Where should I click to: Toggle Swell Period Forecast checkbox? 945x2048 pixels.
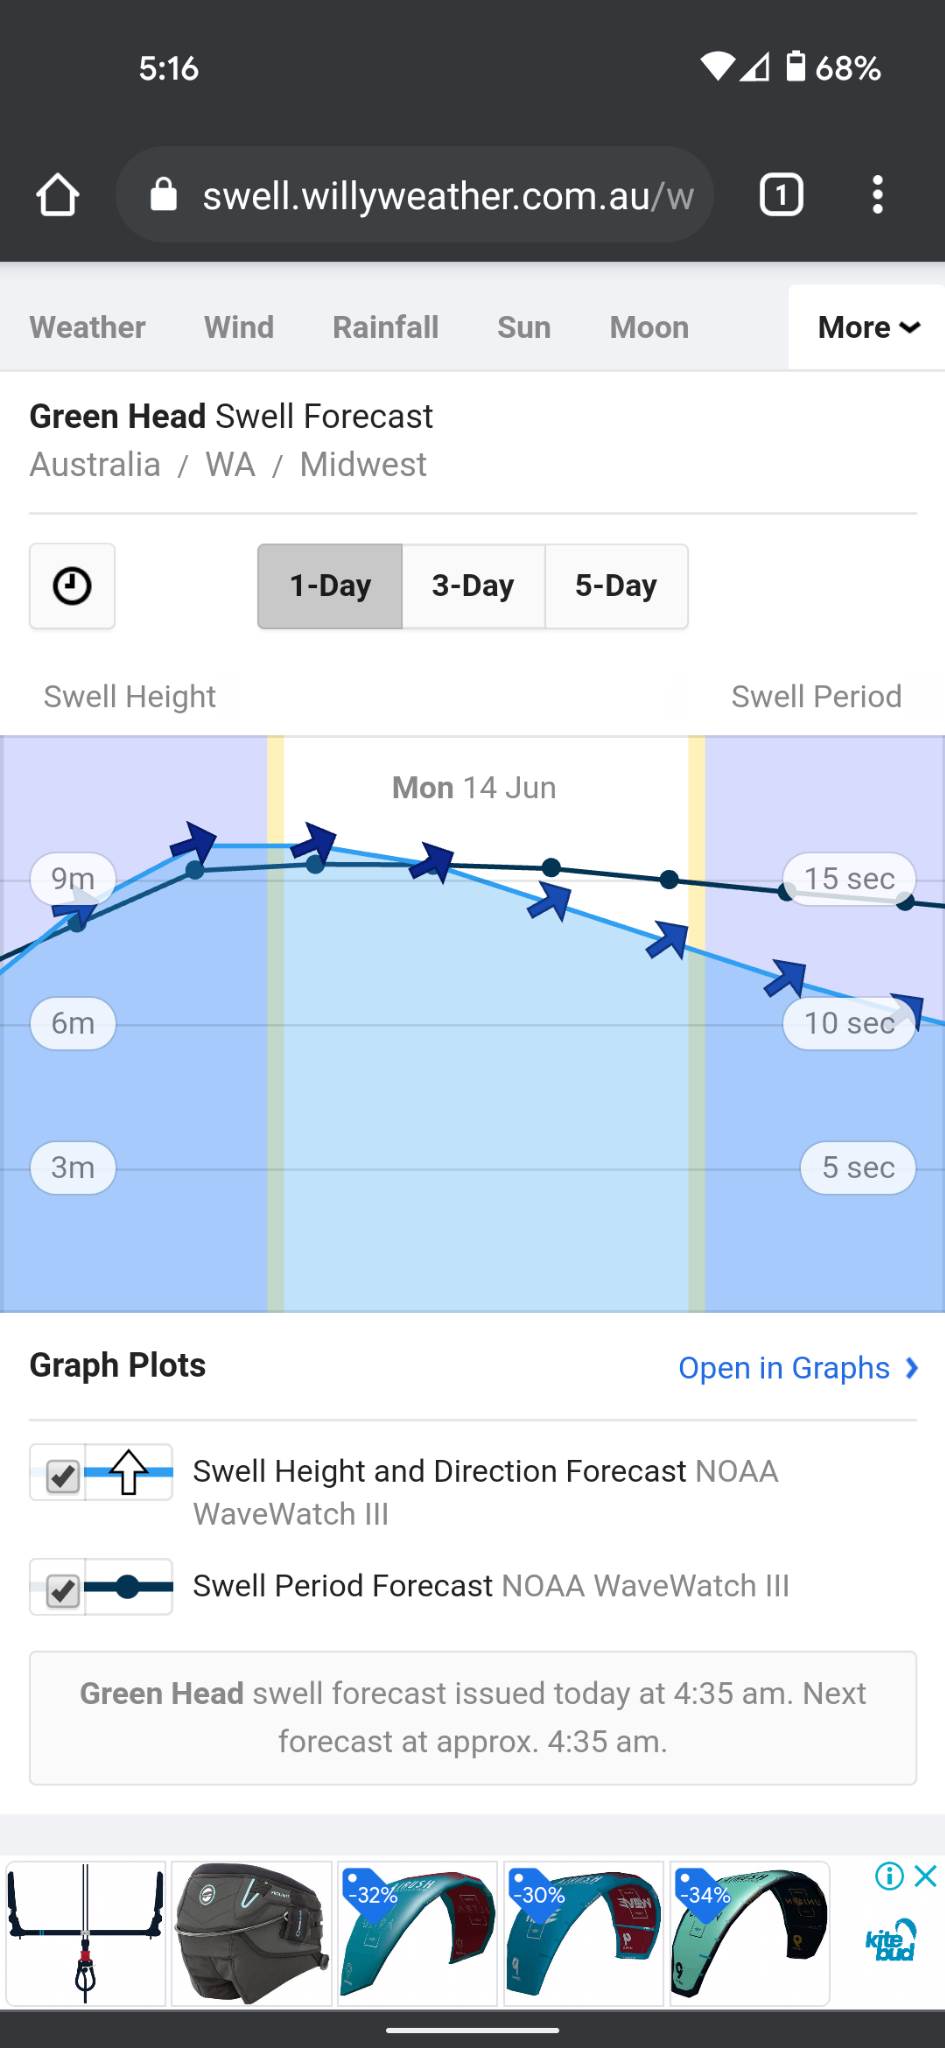[x=63, y=1589]
